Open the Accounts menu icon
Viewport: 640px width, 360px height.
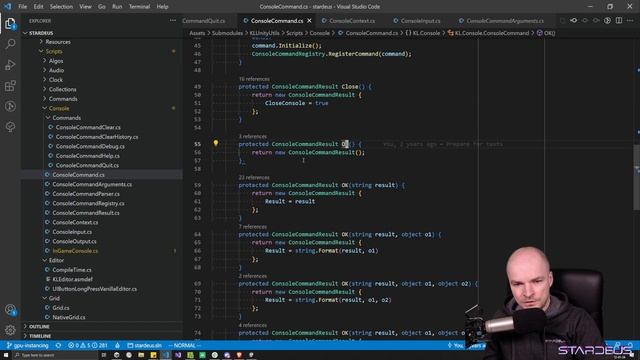10,310
